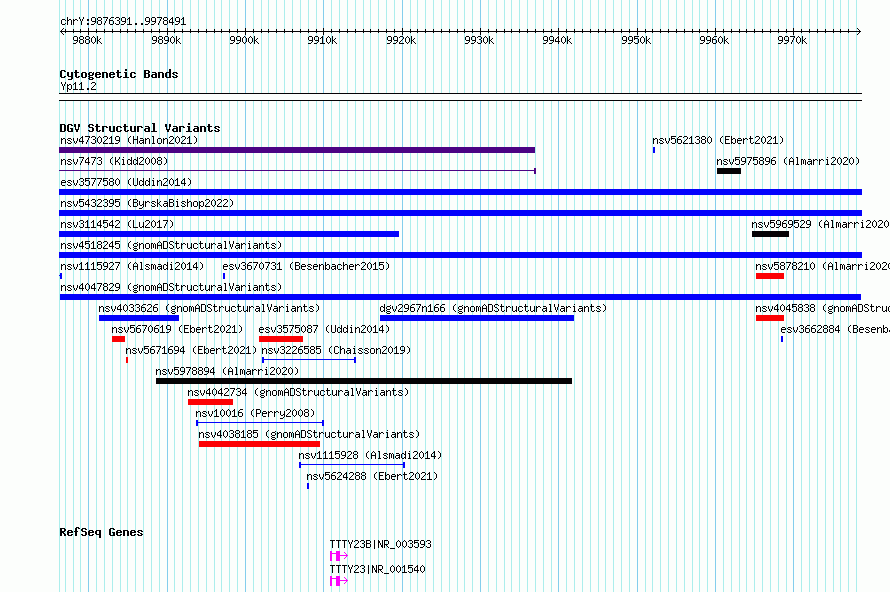The height and width of the screenshot is (592, 890).
Task: Select the TTTY23B magenta gene glyph
Action: pos(339,556)
